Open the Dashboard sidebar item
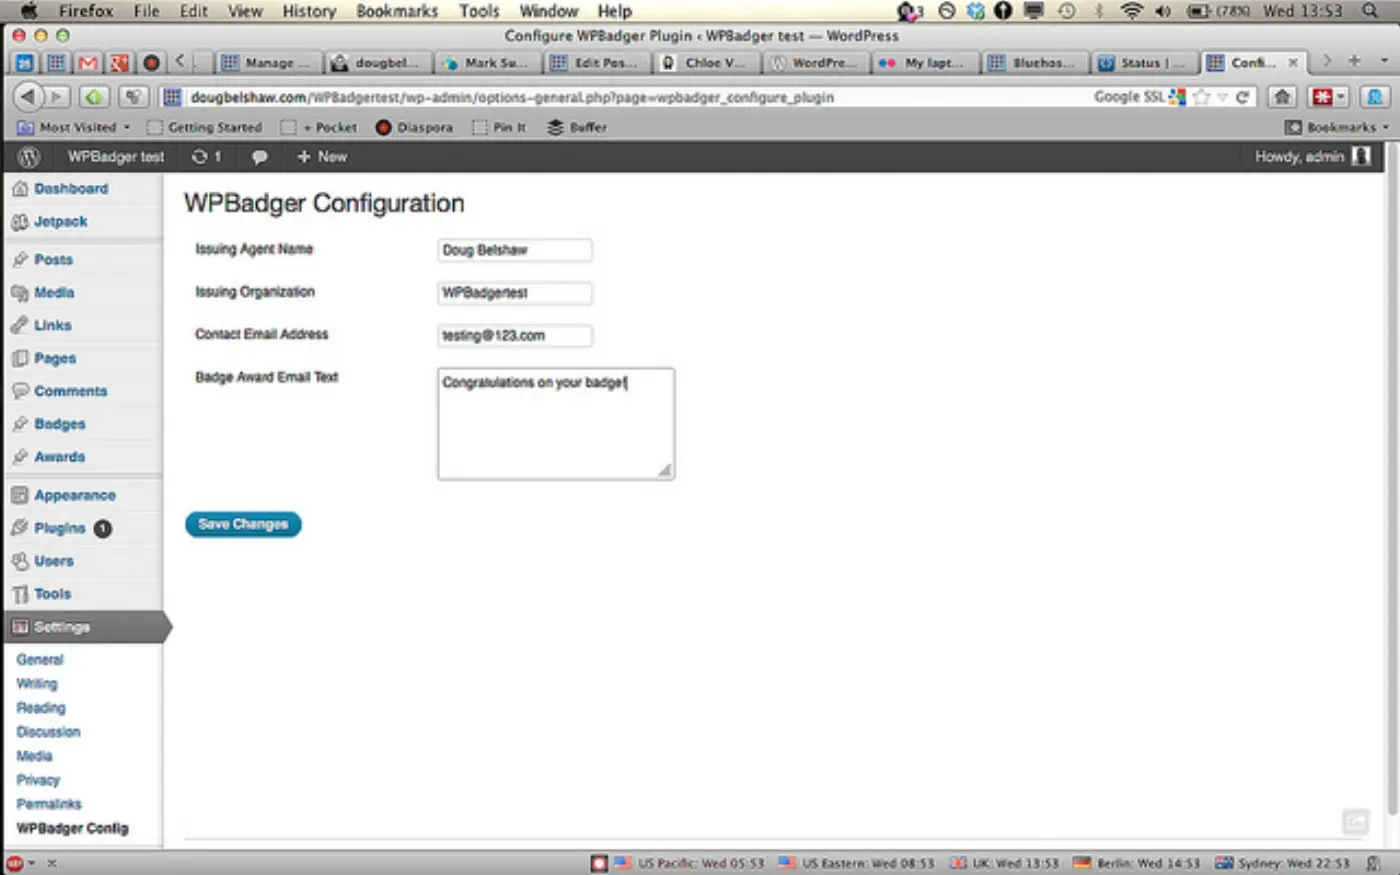Screen dimensions: 1400x875 coord(70,189)
